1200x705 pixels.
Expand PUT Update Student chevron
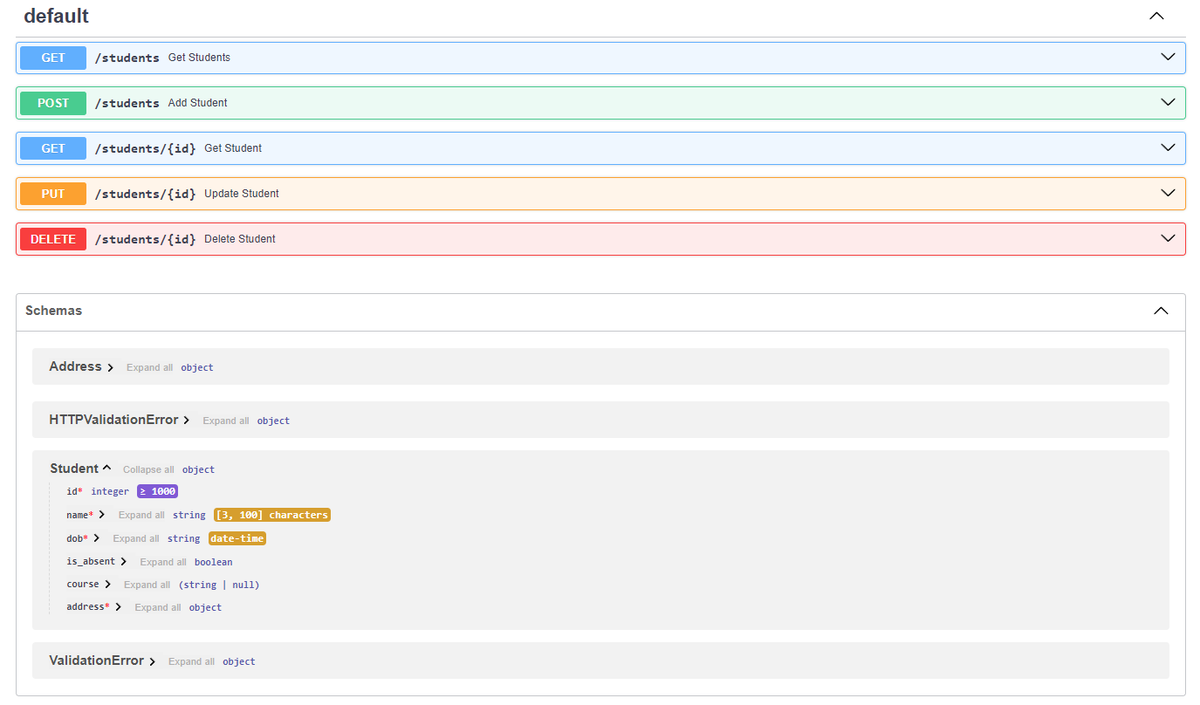[1168, 193]
